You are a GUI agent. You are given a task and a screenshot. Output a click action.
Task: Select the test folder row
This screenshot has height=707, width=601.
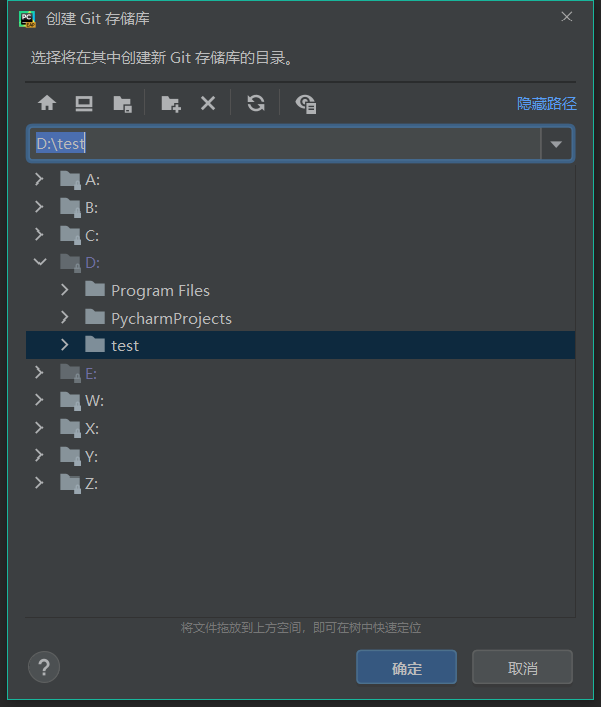[300, 345]
